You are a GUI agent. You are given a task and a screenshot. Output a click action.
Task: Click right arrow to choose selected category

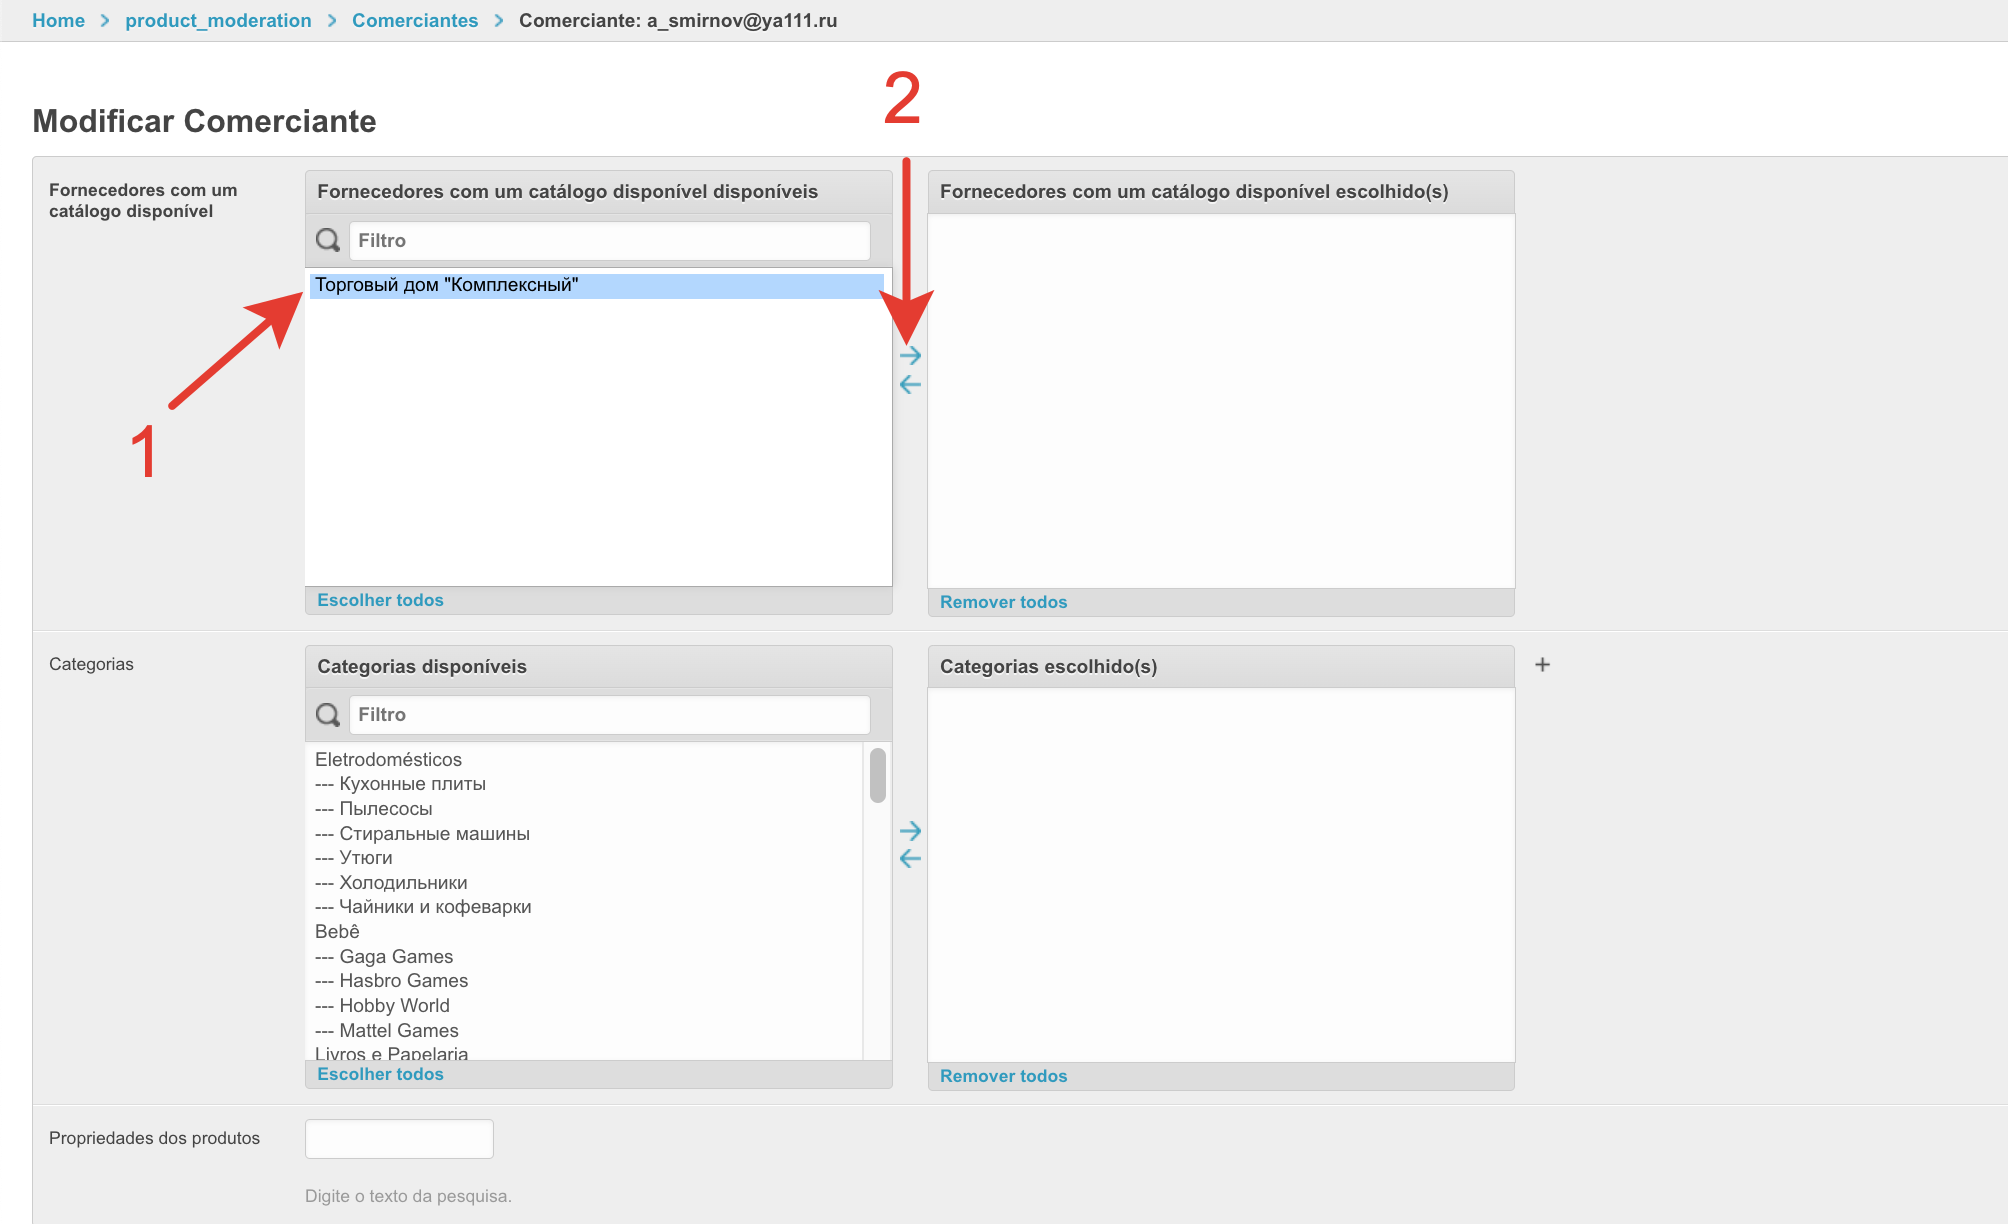[910, 830]
